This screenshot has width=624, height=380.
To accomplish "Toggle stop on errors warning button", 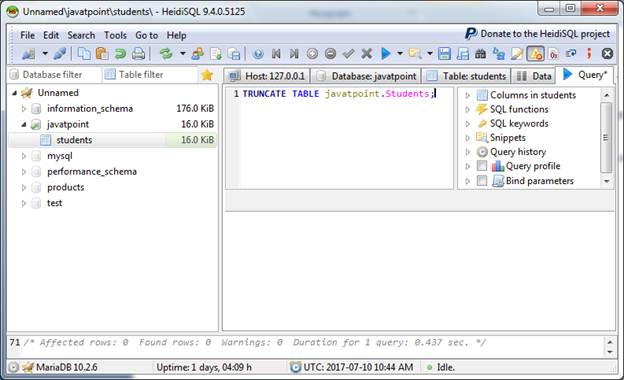I will coord(535,53).
